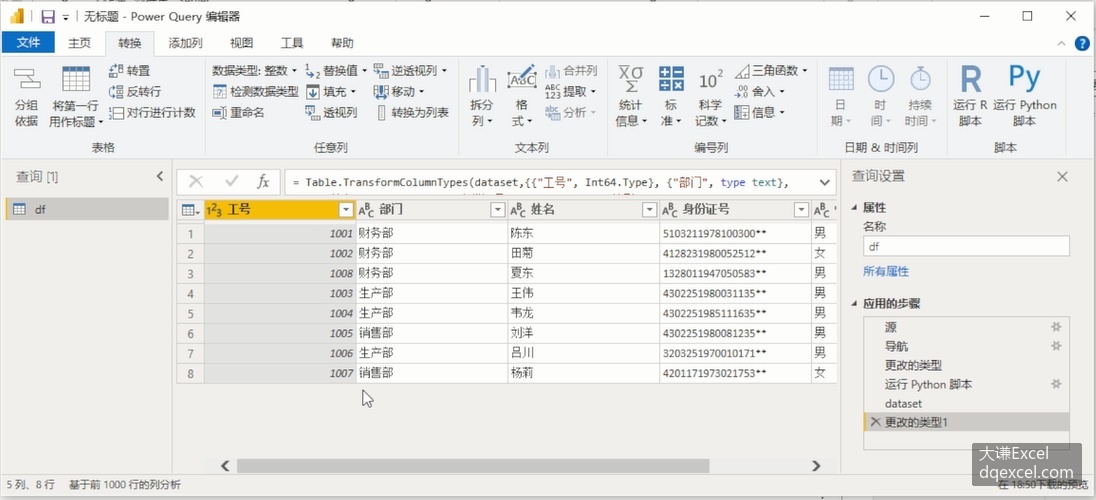This screenshot has height=500, width=1096.
Task: Click 运行 Python 脚本 icon
Action: tap(1025, 78)
